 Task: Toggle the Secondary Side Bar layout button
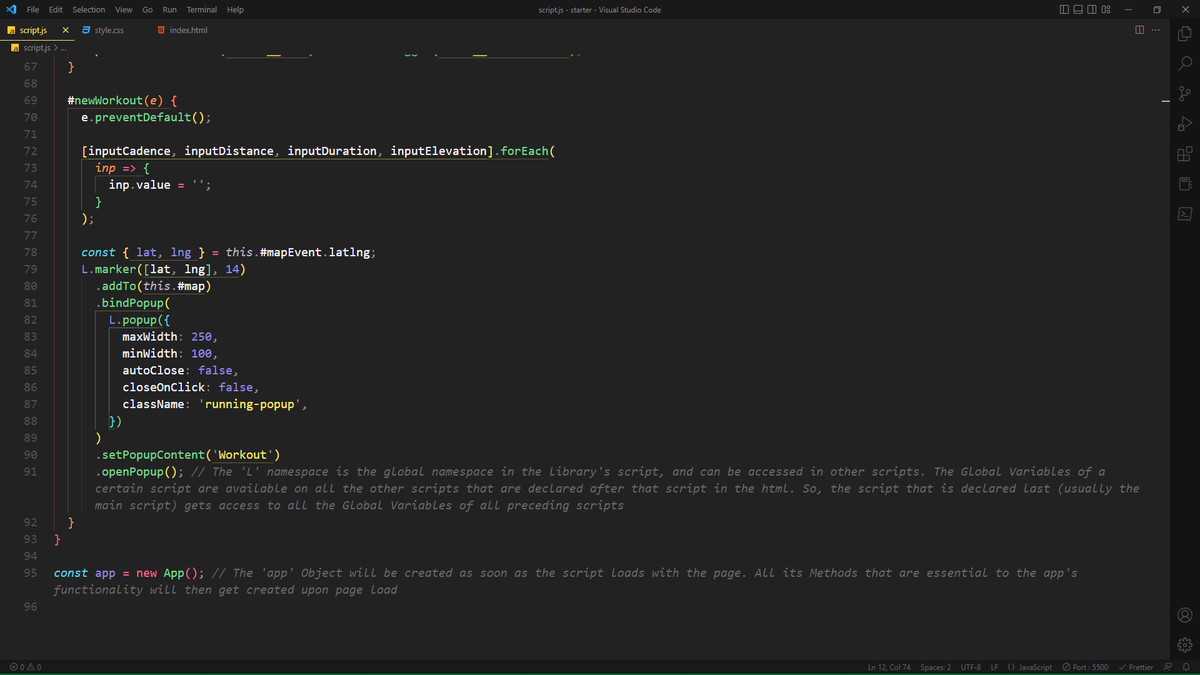[1093, 10]
